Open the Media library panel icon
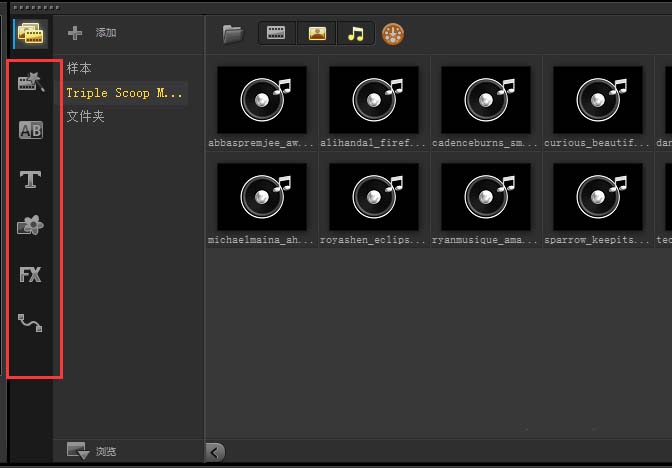Viewport: 672px width, 468px height. [x=30, y=33]
